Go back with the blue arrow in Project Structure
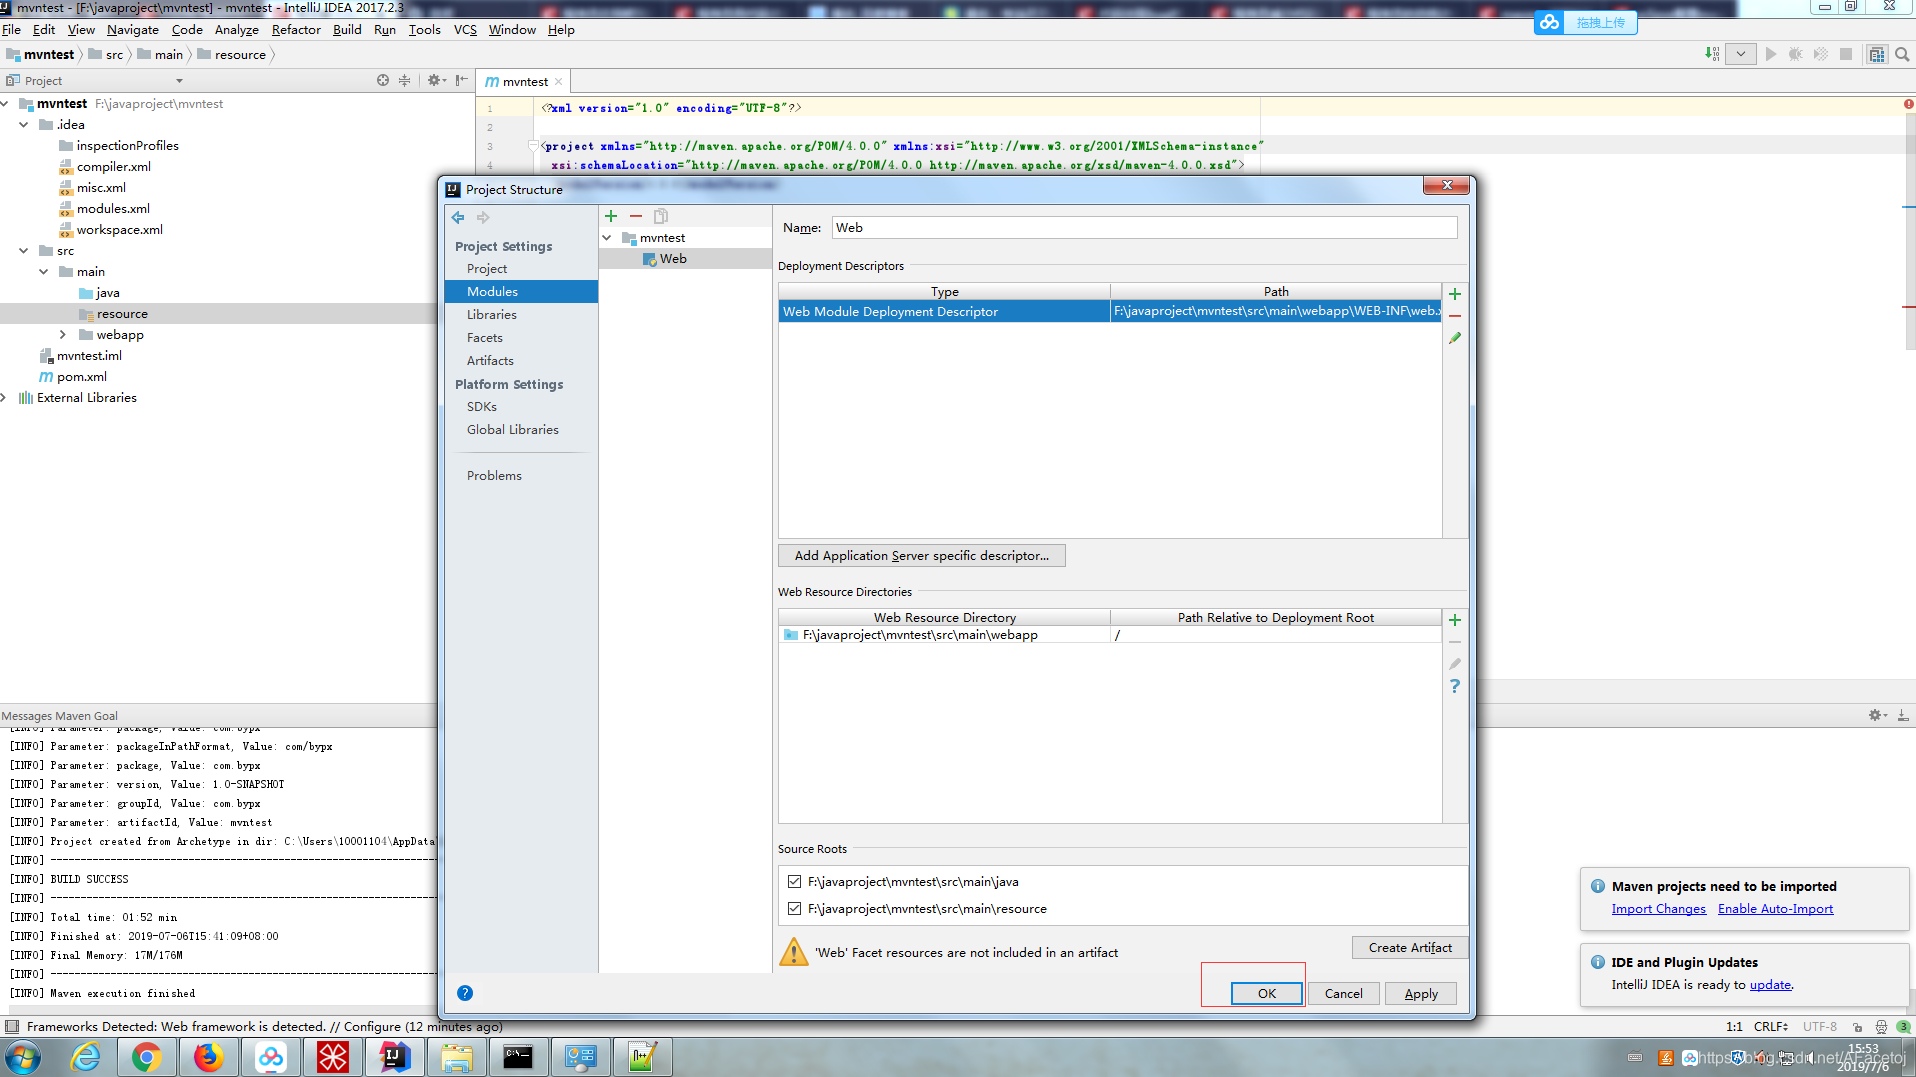Viewport: 1916px width, 1077px height. (x=458, y=217)
